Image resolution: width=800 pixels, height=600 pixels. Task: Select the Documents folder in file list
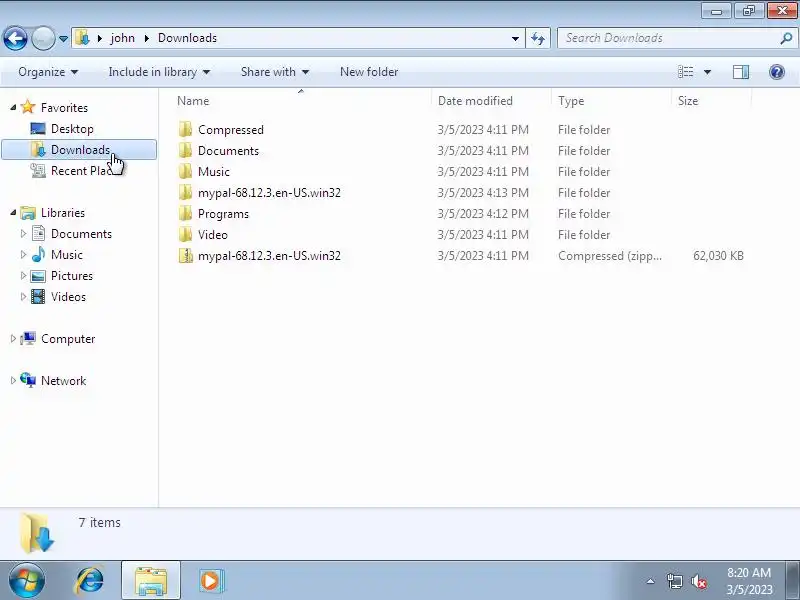pos(228,151)
